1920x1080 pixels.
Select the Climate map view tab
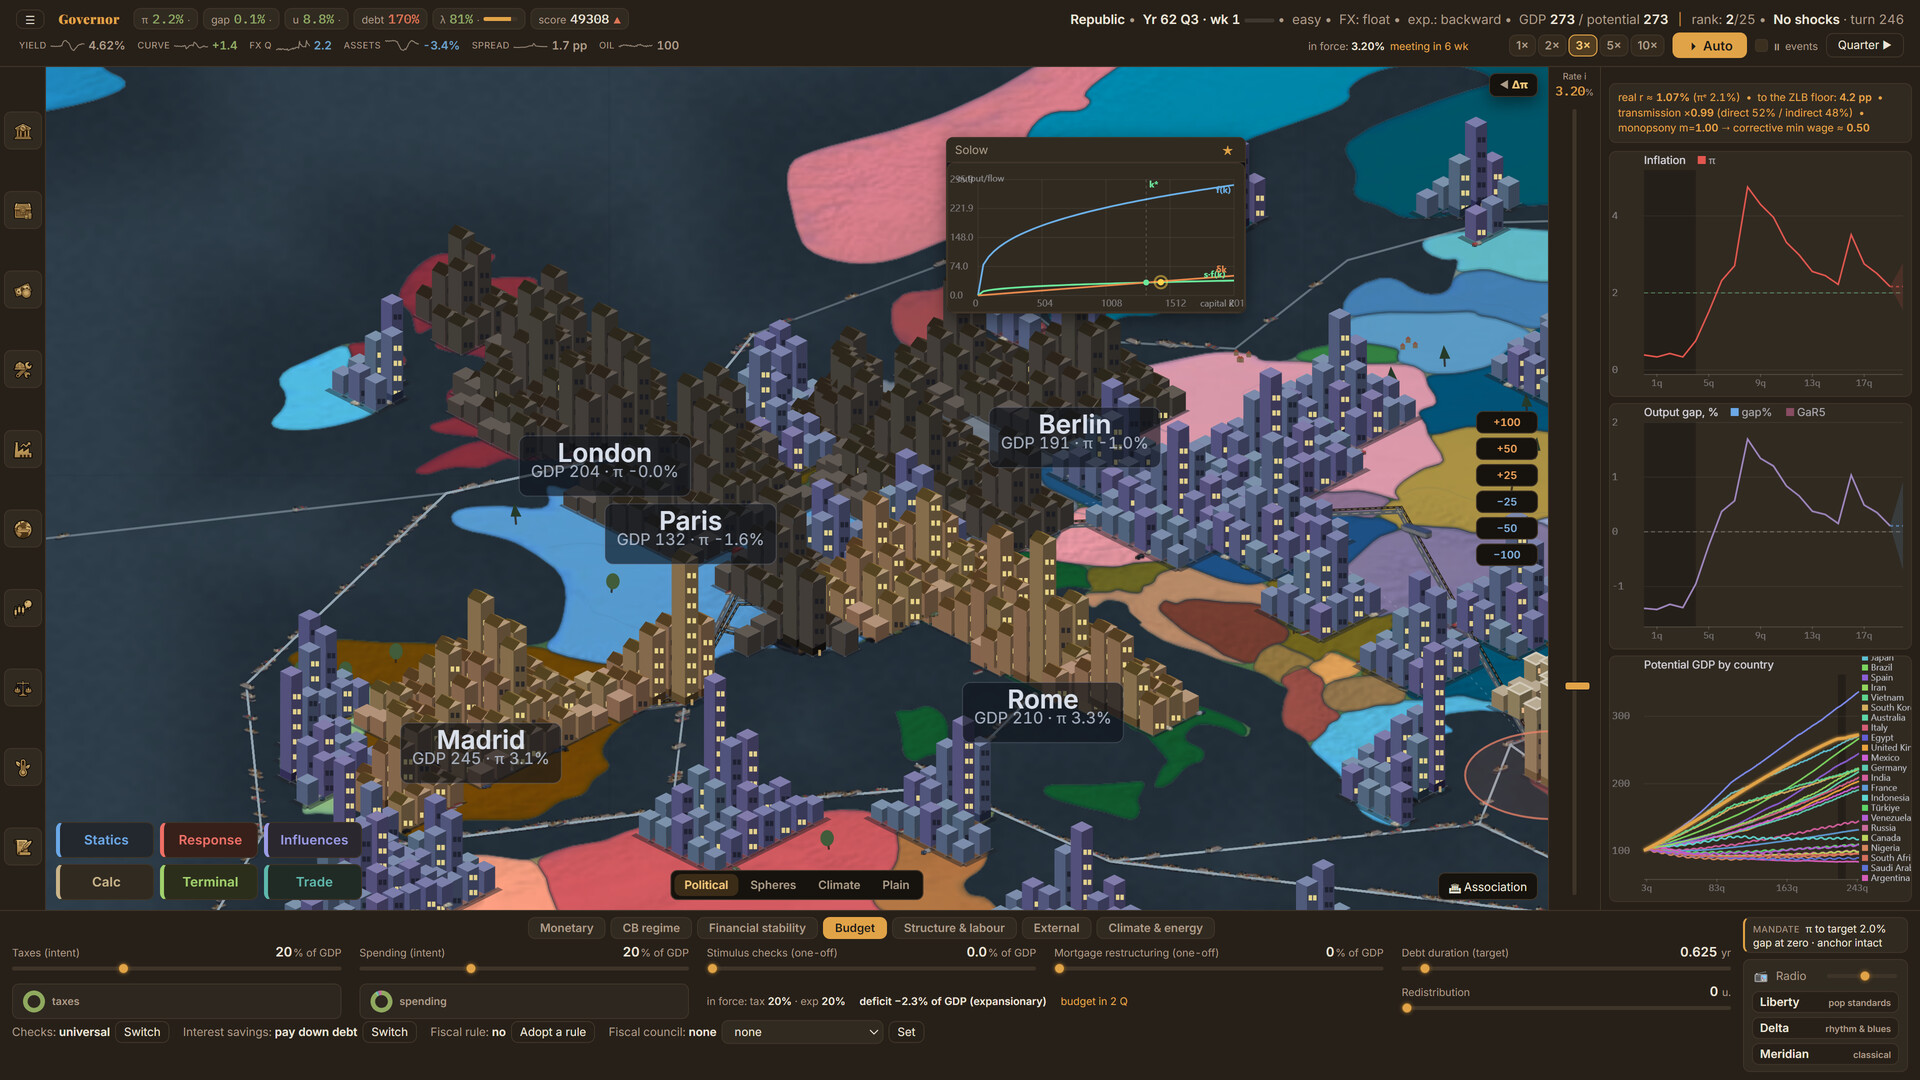point(838,885)
